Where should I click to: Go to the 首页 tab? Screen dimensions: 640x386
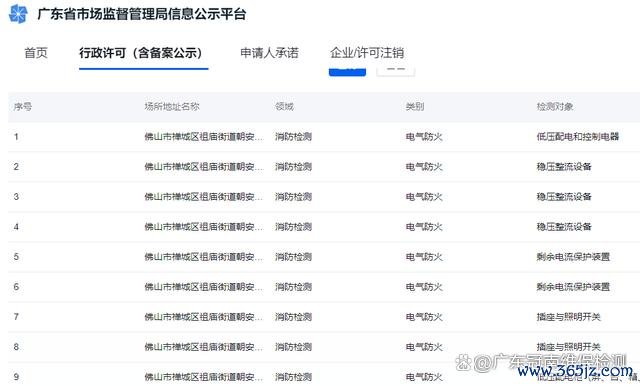(36, 53)
